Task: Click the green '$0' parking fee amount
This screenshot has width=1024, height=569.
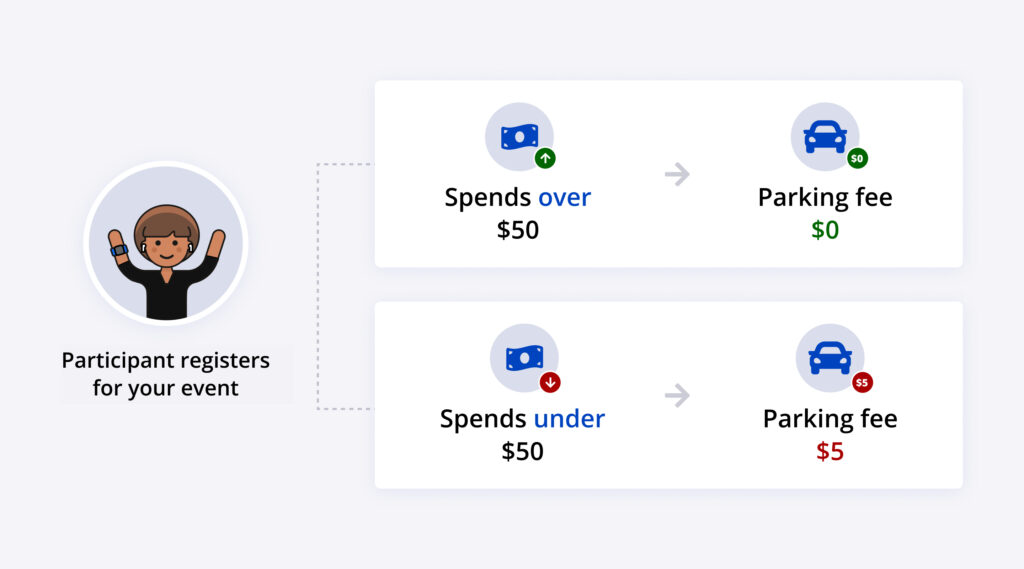Action: click(825, 230)
